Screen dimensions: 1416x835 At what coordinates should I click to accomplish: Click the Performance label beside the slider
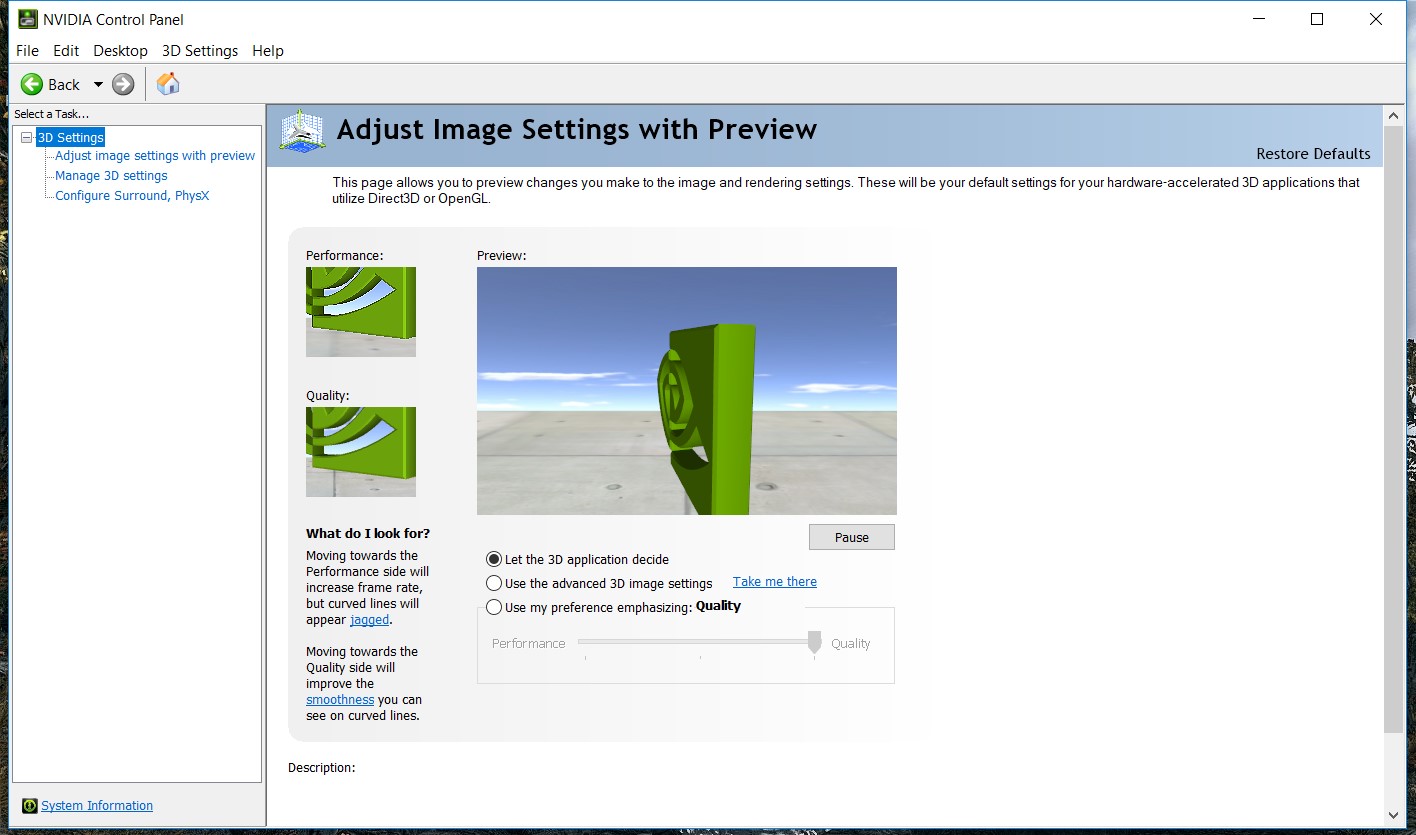coord(529,644)
